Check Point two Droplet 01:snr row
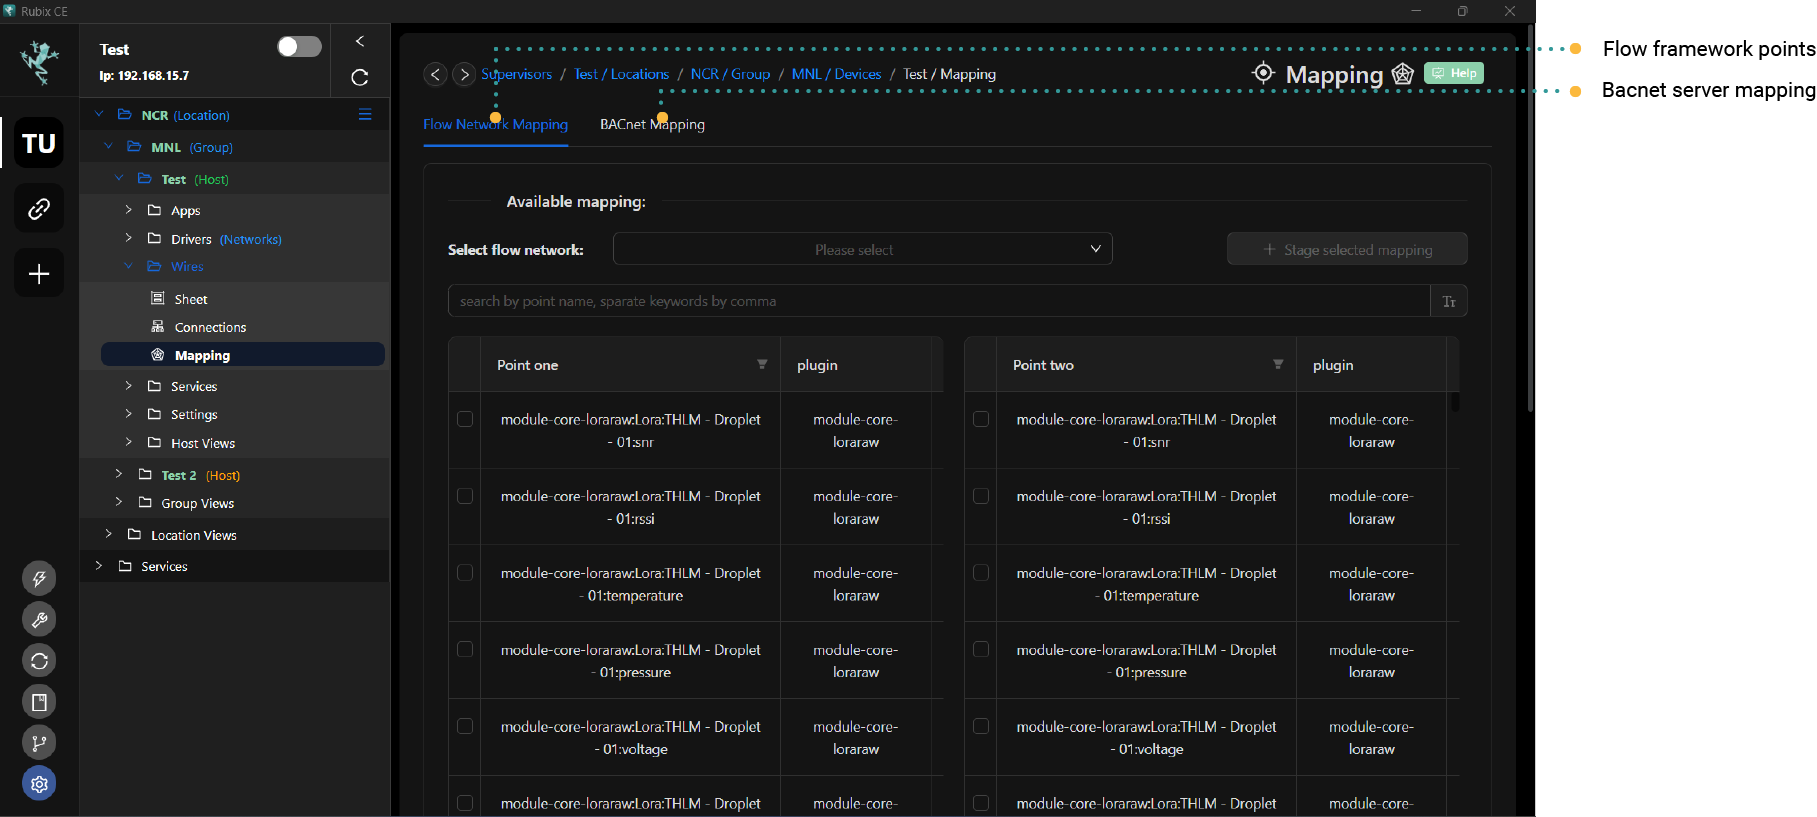 point(981,419)
